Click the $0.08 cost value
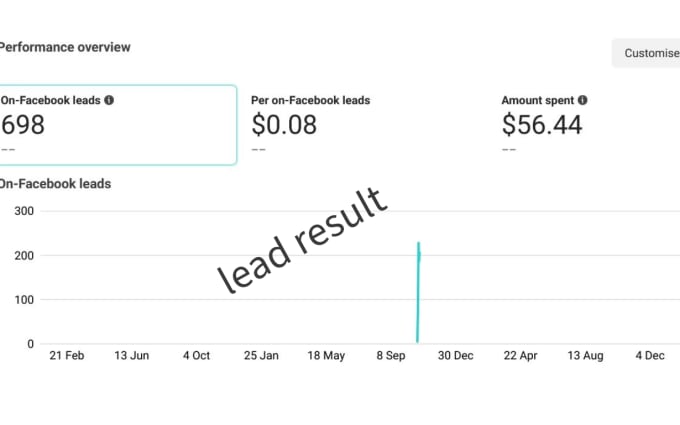 point(284,125)
